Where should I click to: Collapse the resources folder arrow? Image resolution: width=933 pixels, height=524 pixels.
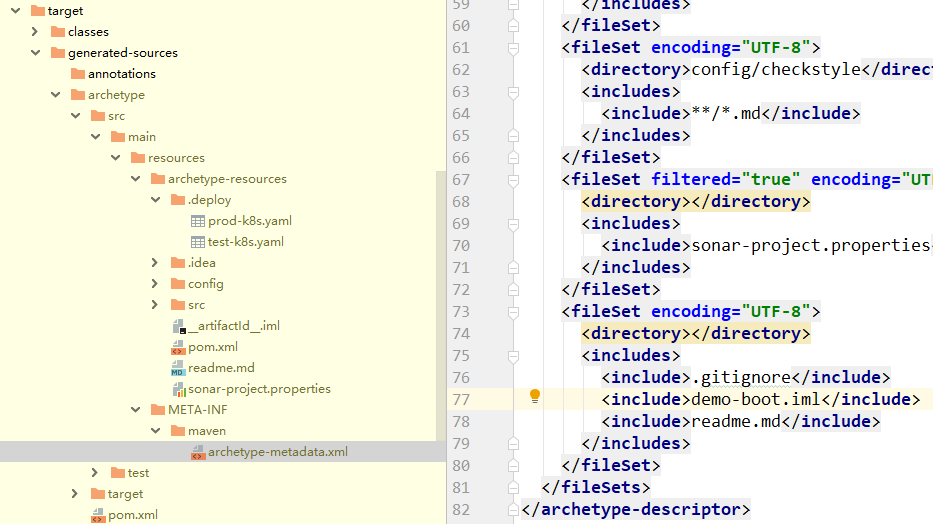pyautogui.click(x=116, y=158)
